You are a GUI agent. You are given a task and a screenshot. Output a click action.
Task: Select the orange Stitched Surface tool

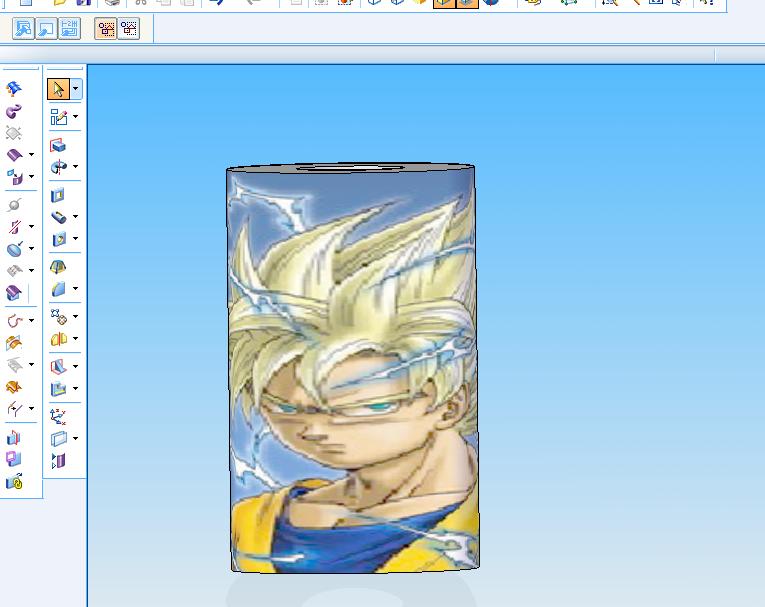[x=14, y=387]
